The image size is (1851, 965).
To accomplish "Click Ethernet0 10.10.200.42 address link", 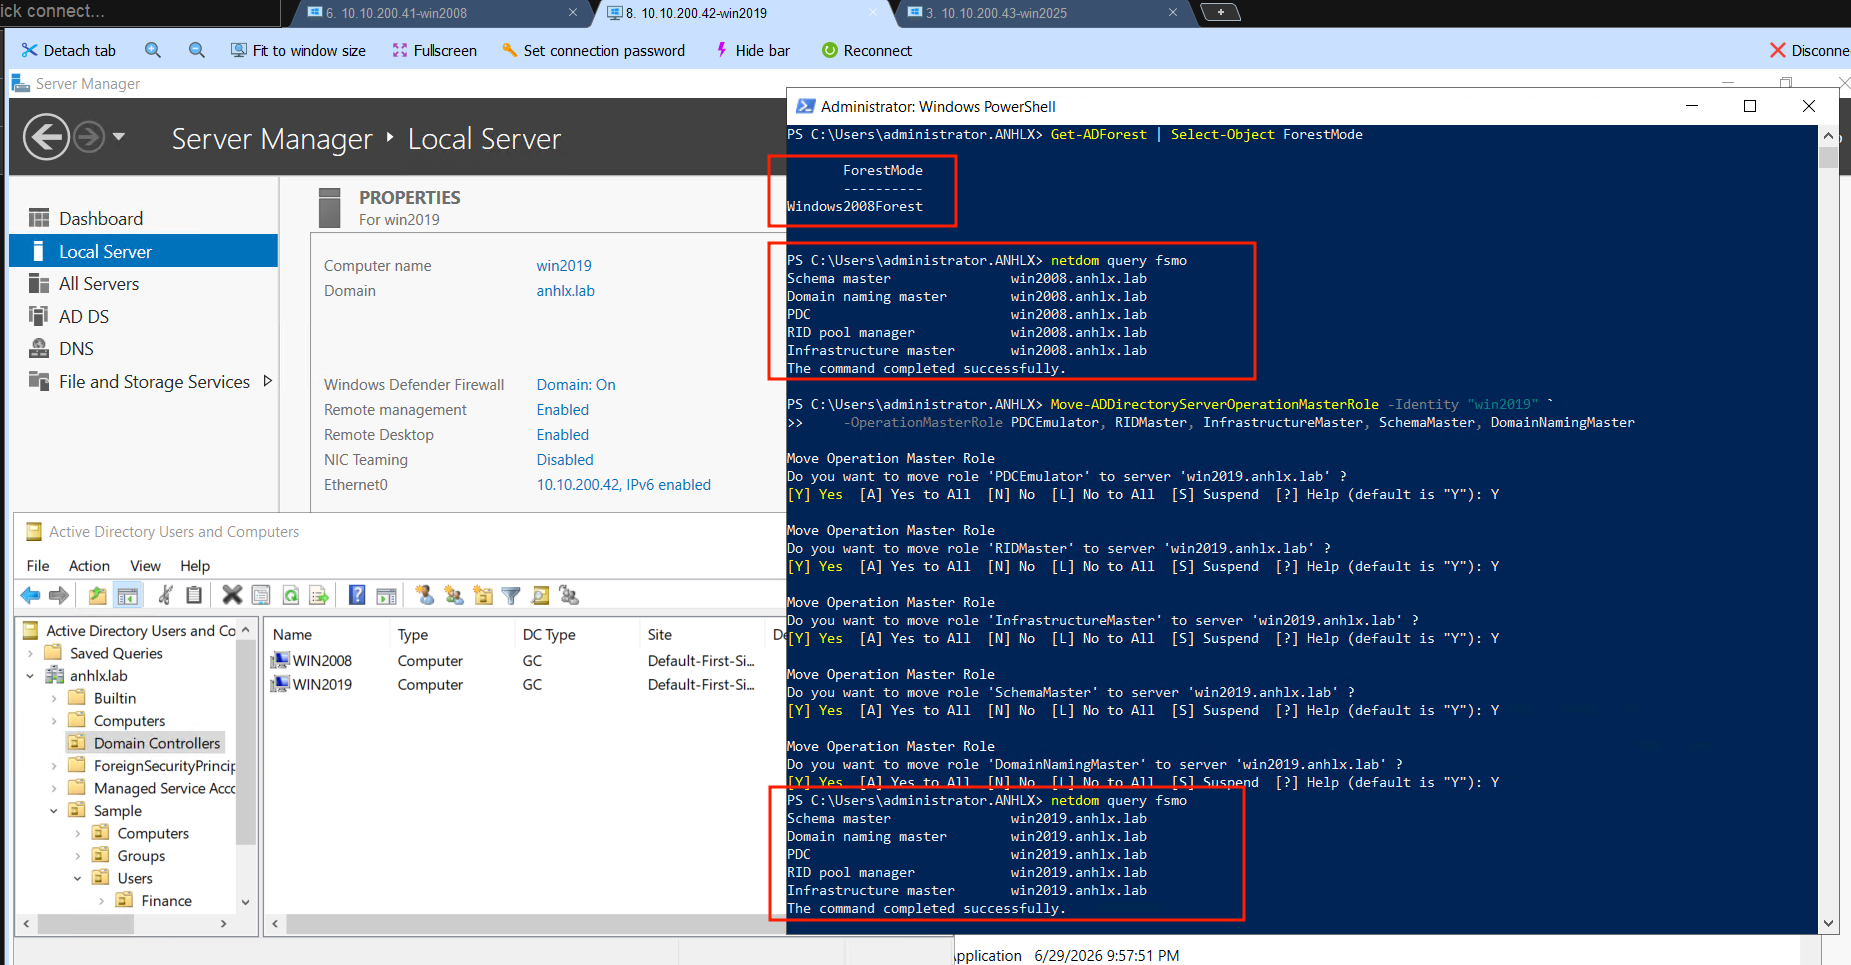I will point(624,485).
